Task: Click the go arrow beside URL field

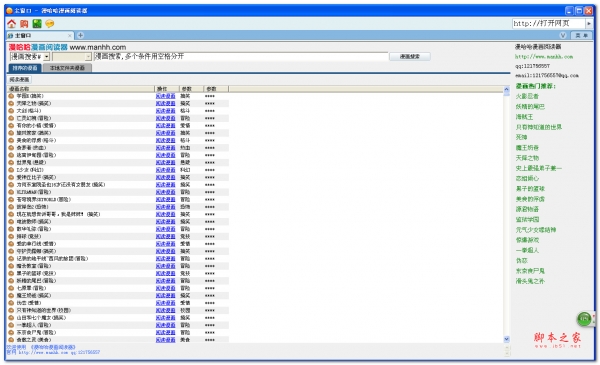Action: click(x=589, y=24)
